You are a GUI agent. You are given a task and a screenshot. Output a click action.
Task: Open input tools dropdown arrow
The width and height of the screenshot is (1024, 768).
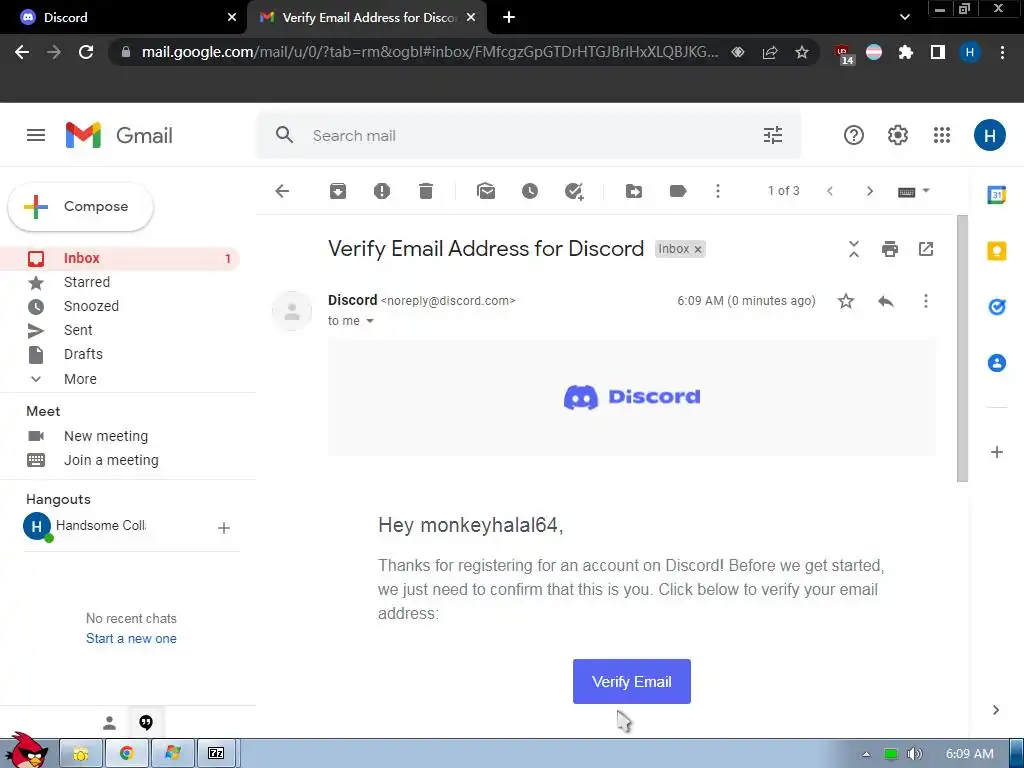click(925, 191)
